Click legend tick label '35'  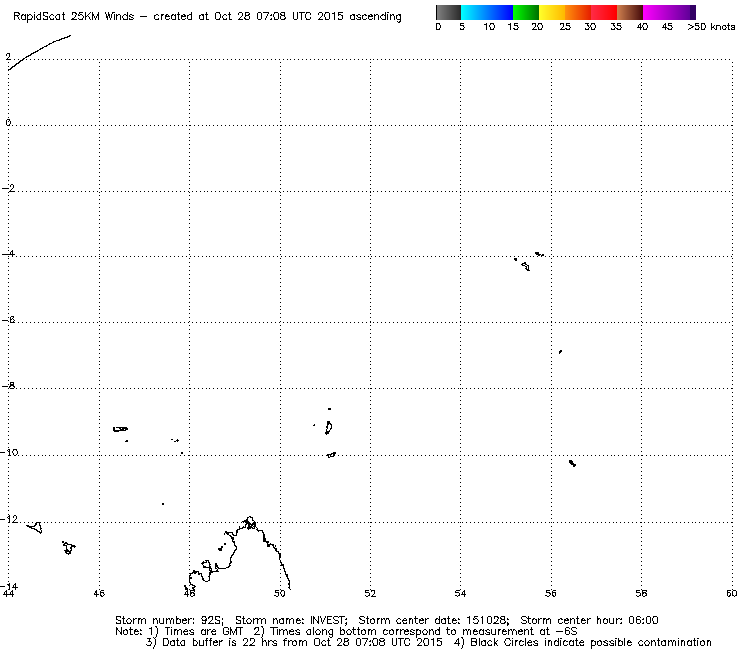pyautogui.click(x=616, y=27)
